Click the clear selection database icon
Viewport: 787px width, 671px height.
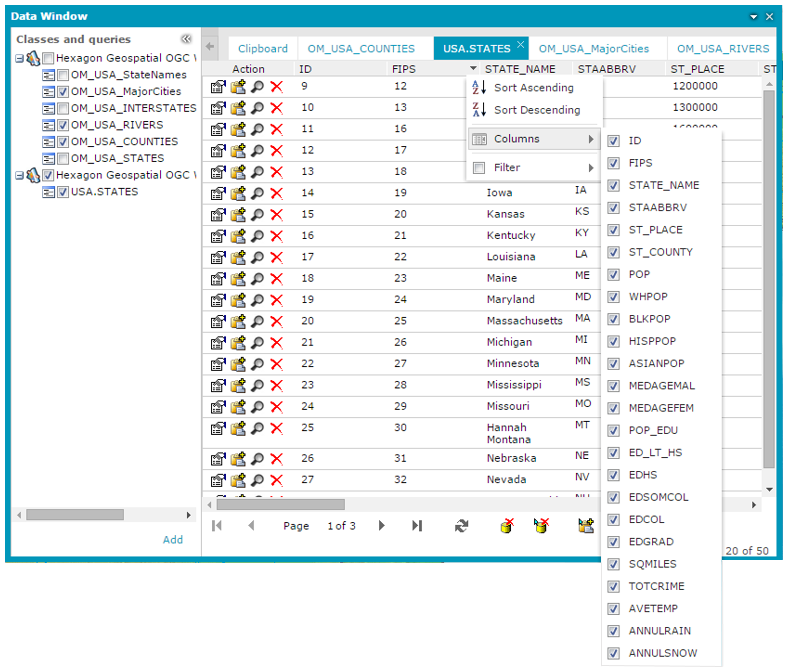coord(507,525)
